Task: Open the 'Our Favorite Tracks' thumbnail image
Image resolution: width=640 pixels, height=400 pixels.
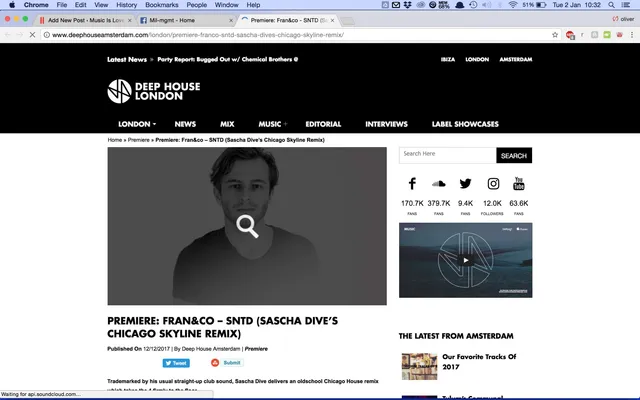Action: coord(419,367)
